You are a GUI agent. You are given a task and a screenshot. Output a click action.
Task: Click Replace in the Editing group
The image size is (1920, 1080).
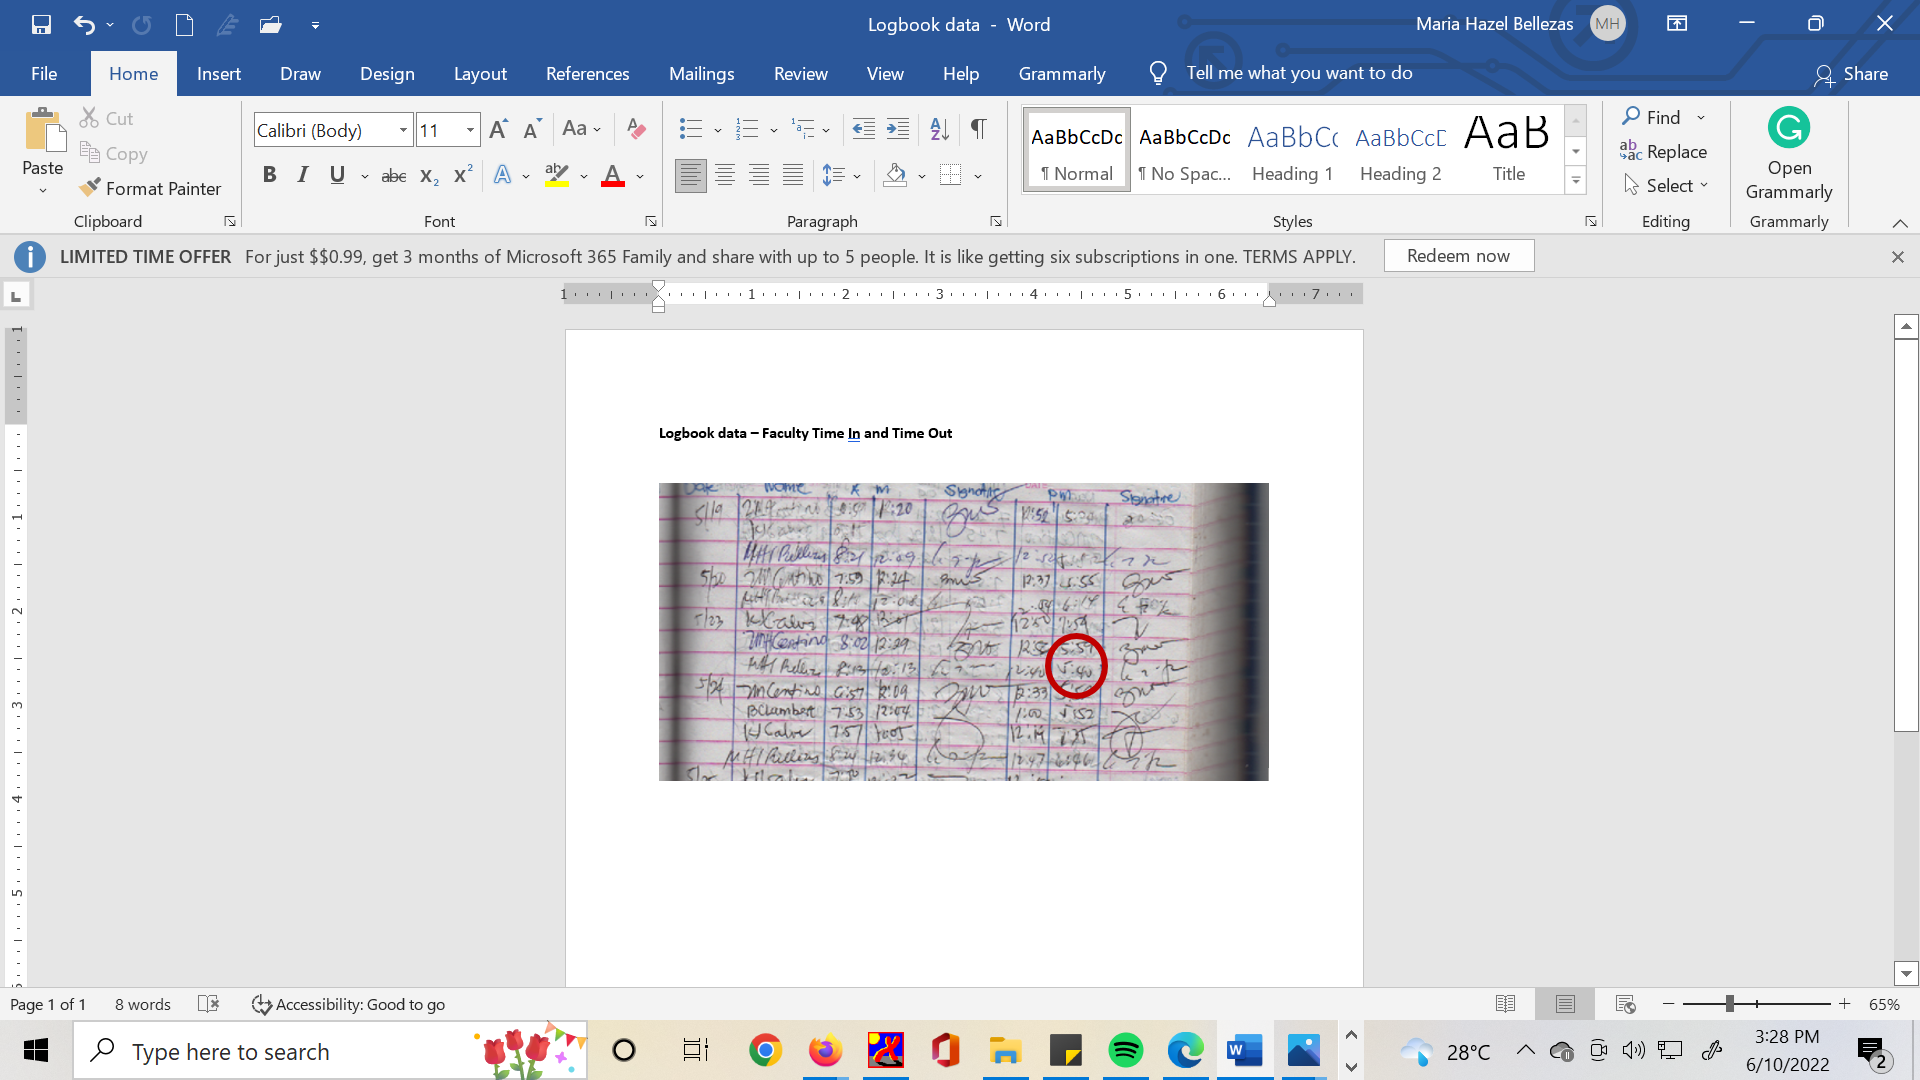pos(1664,152)
